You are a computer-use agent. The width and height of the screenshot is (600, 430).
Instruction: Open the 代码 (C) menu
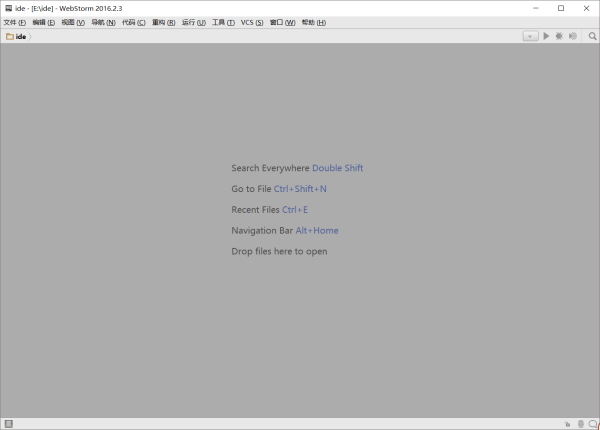(134, 23)
